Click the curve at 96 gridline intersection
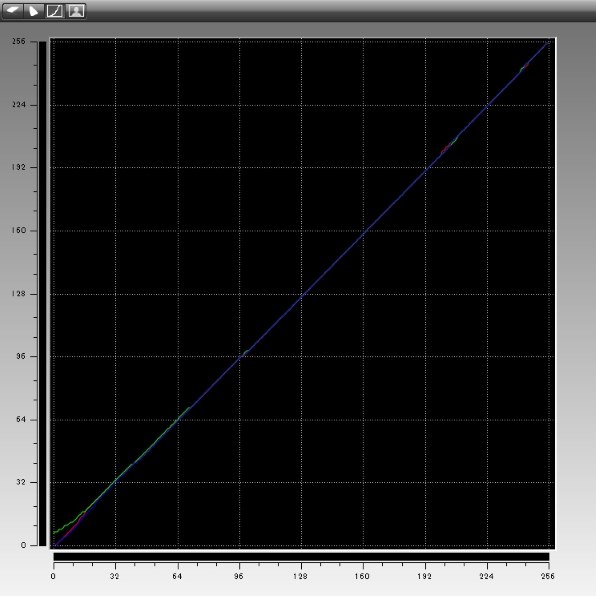 coord(239,357)
